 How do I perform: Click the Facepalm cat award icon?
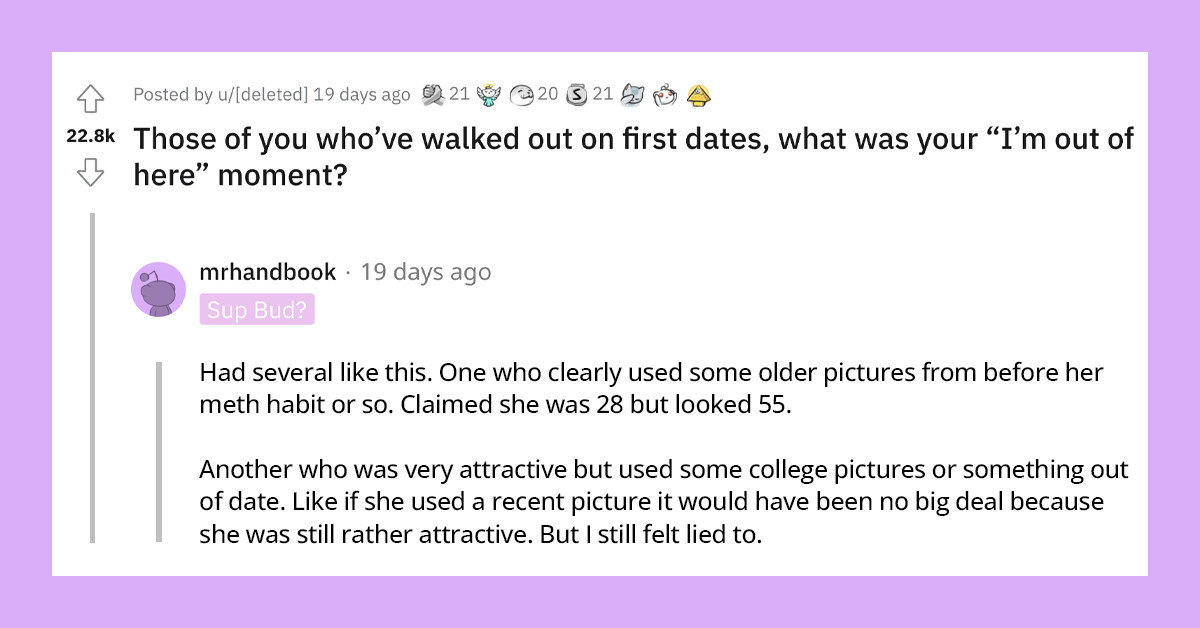[x=632, y=95]
